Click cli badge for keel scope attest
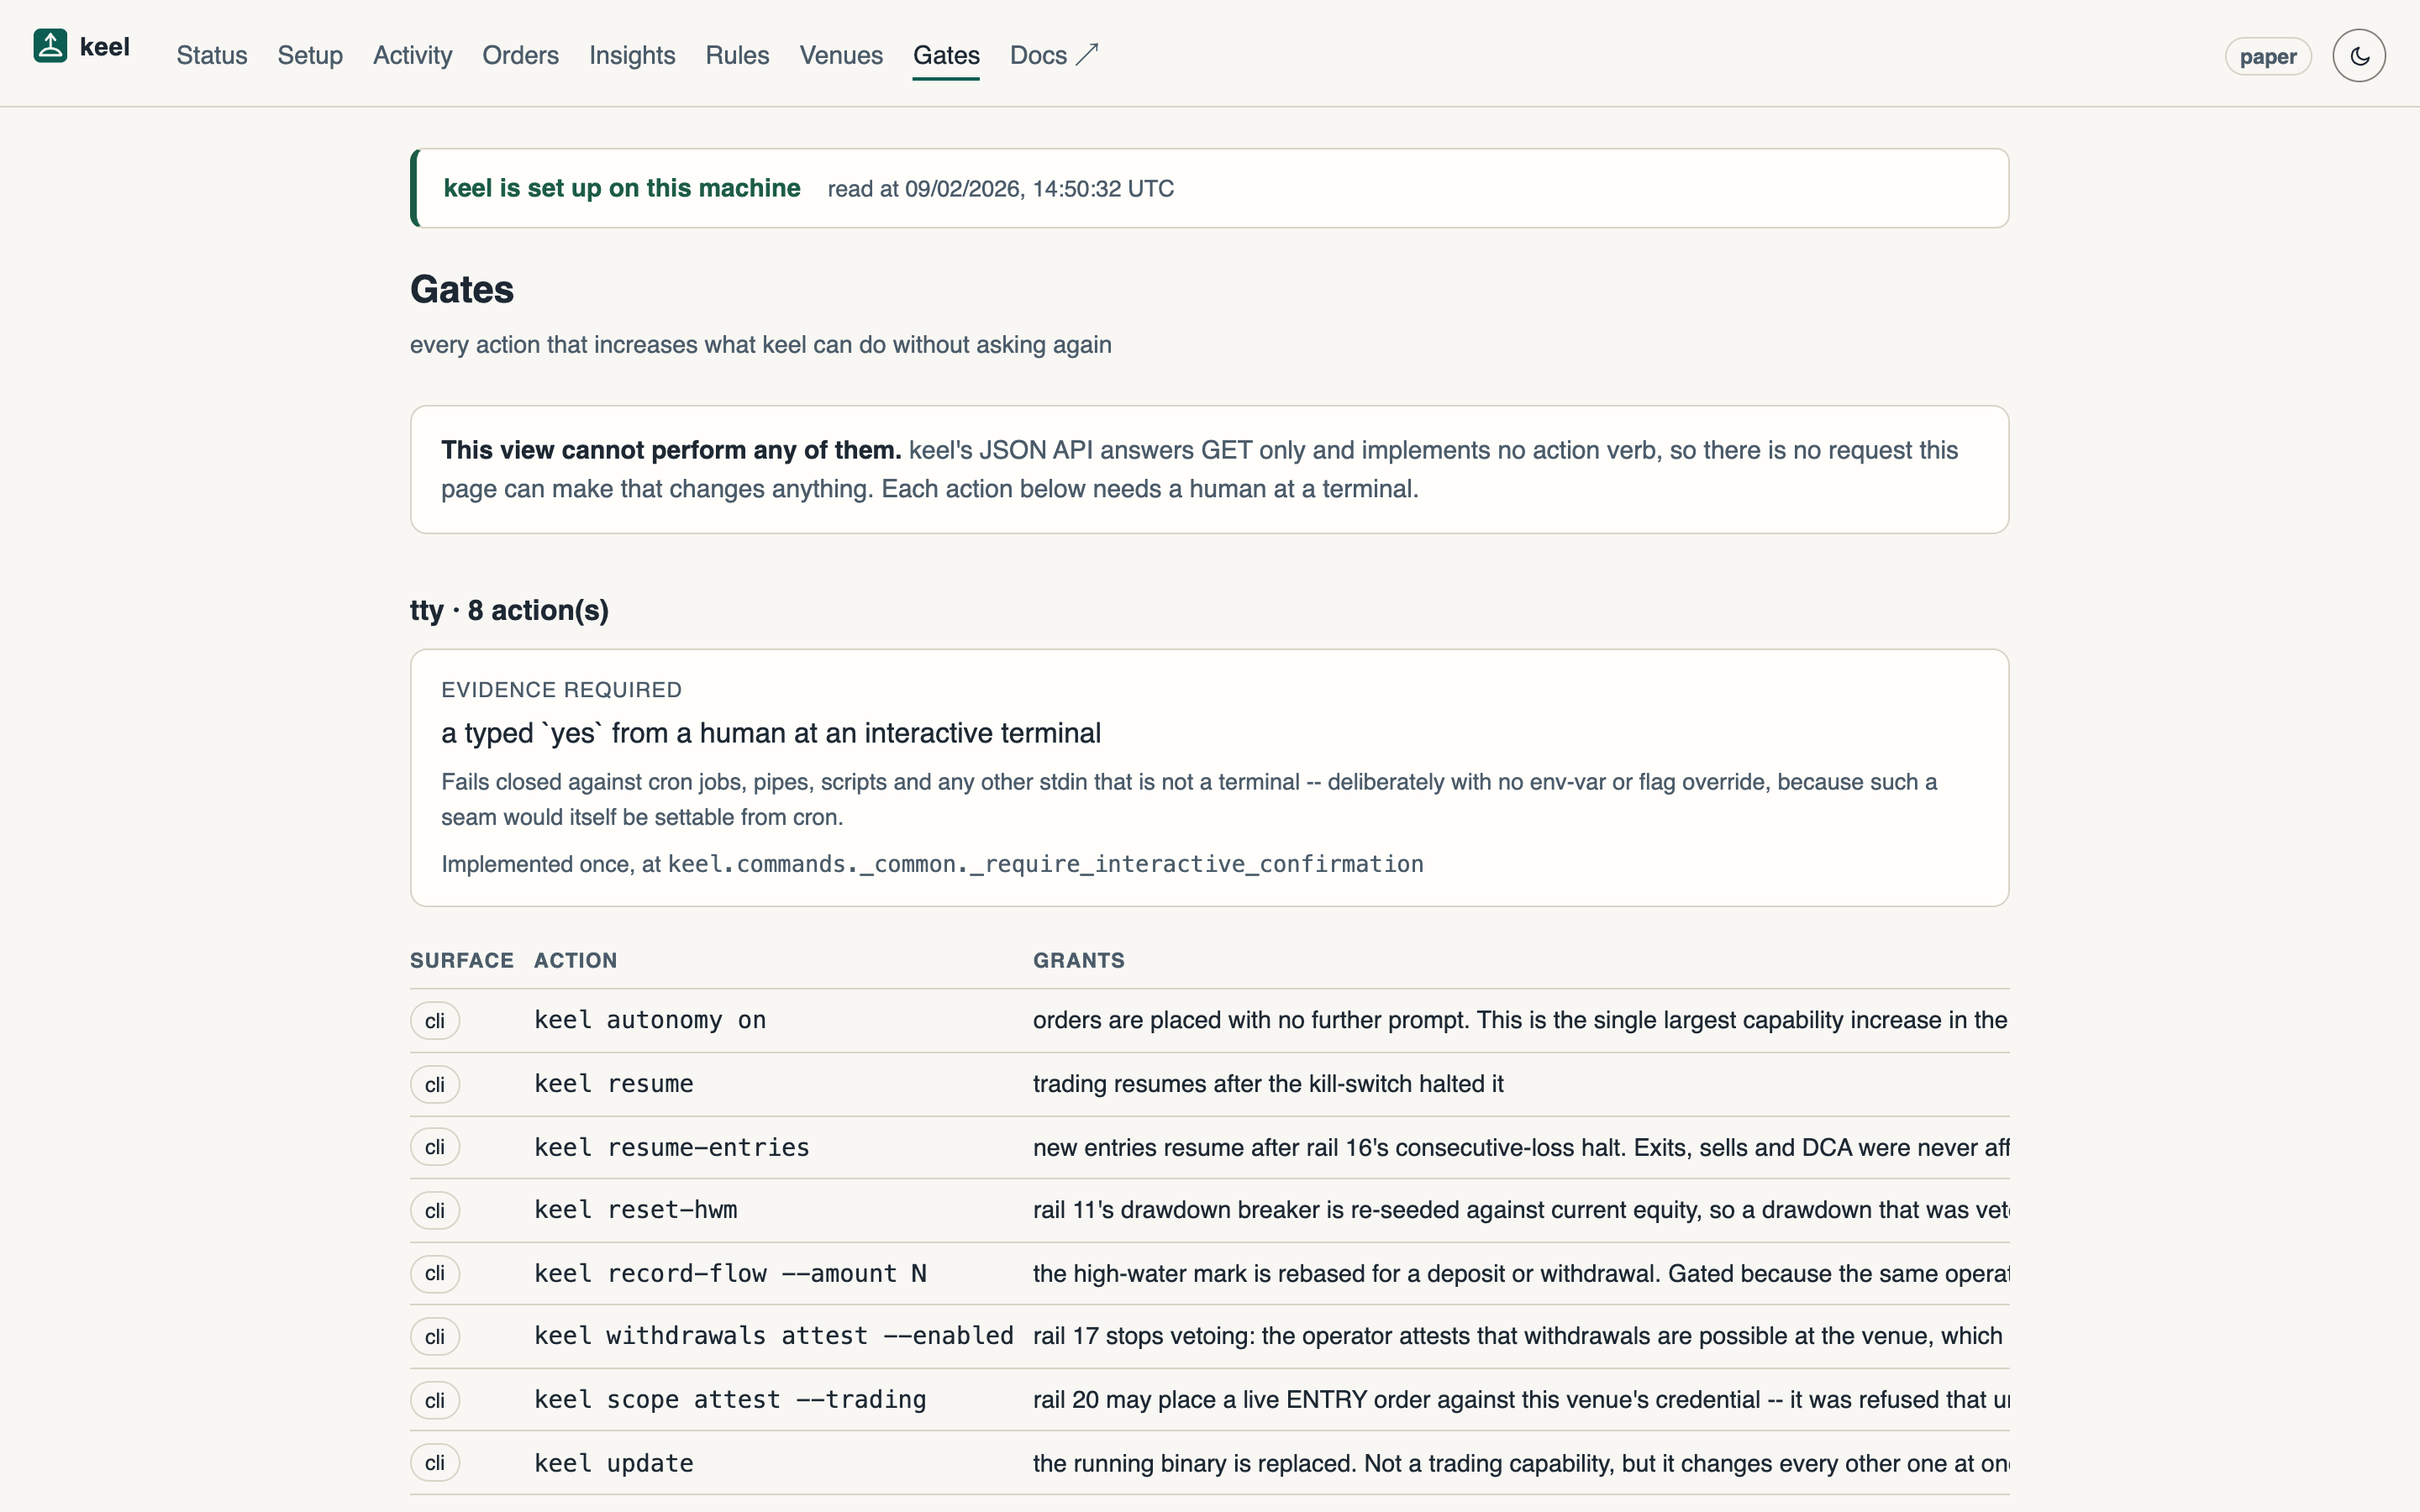This screenshot has height=1512, width=2420. [435, 1401]
